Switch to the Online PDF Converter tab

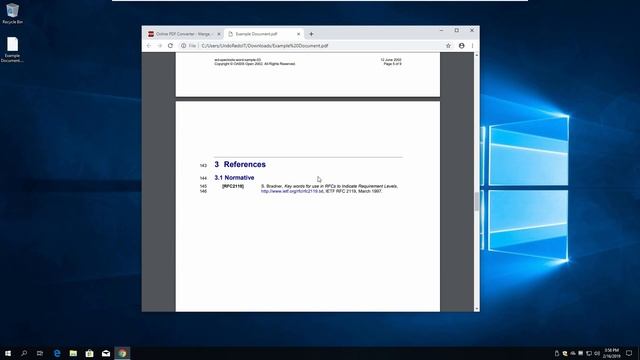pyautogui.click(x=183, y=34)
